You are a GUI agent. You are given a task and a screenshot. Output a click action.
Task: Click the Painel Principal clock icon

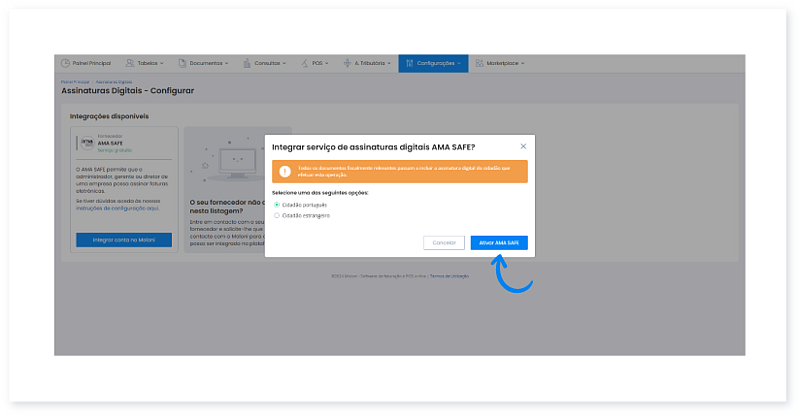66,63
